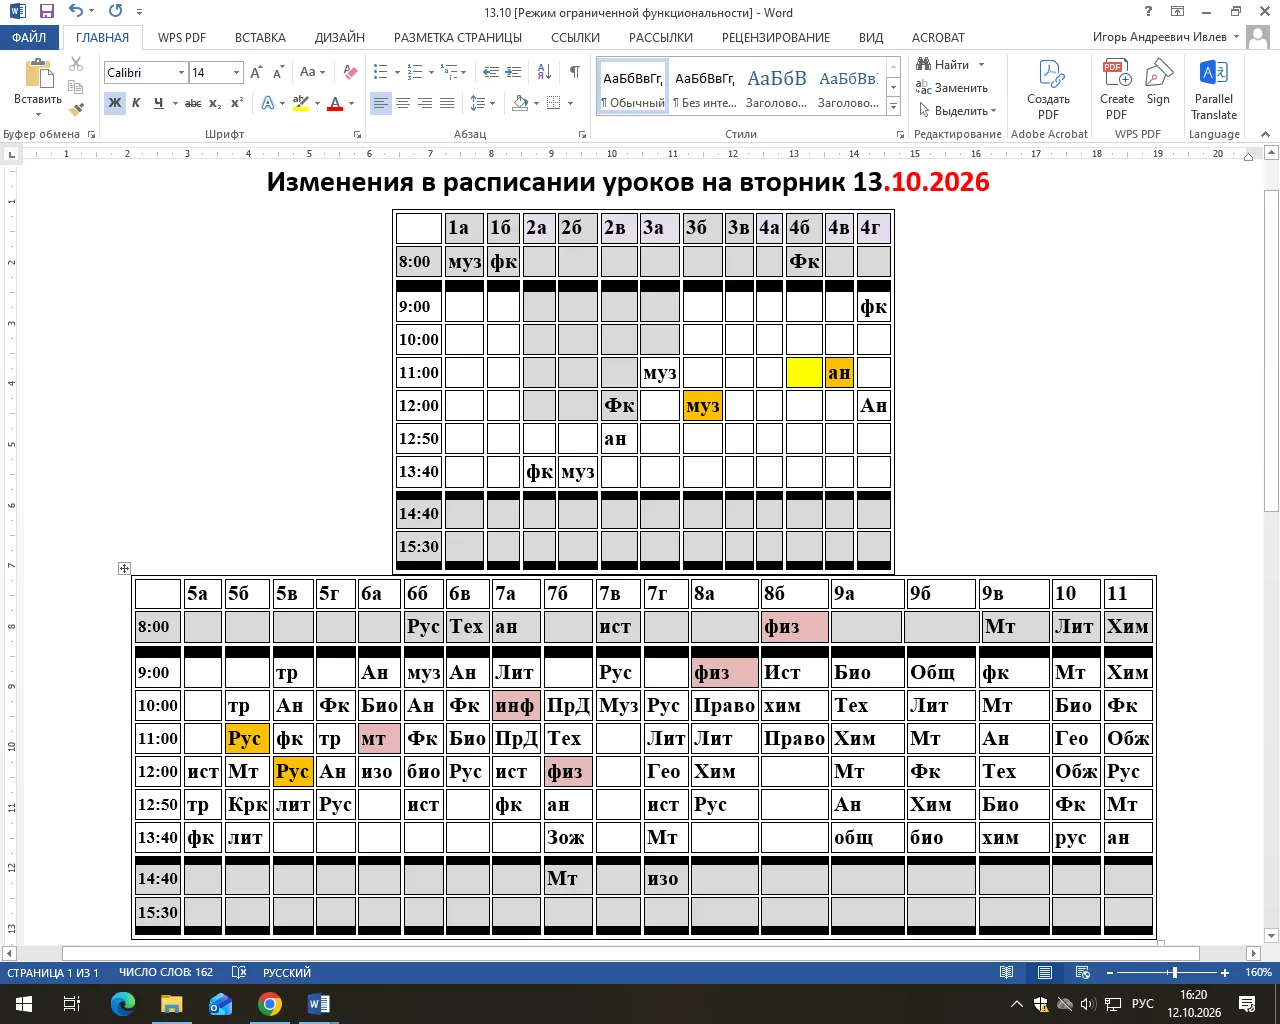
Task: Toggle strikethrough (abc) formatting
Action: click(x=193, y=103)
